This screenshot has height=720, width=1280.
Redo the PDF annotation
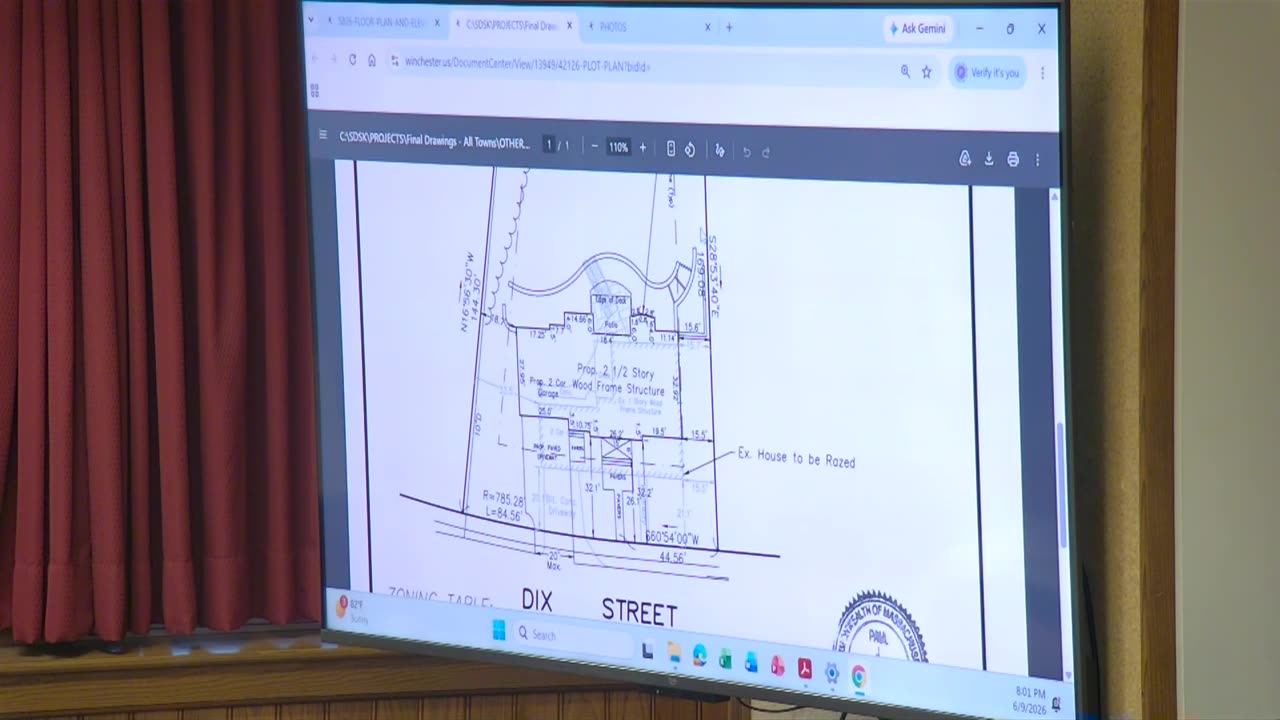(x=766, y=152)
